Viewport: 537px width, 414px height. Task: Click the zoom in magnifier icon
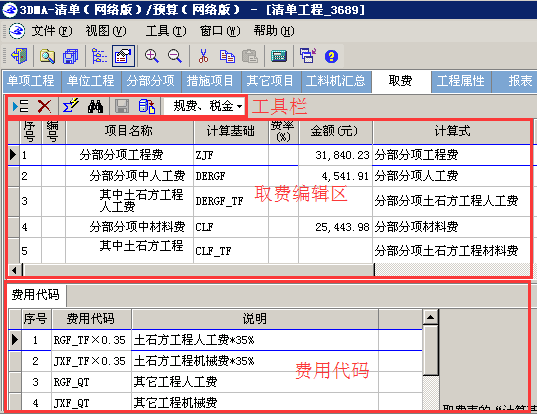click(x=152, y=56)
